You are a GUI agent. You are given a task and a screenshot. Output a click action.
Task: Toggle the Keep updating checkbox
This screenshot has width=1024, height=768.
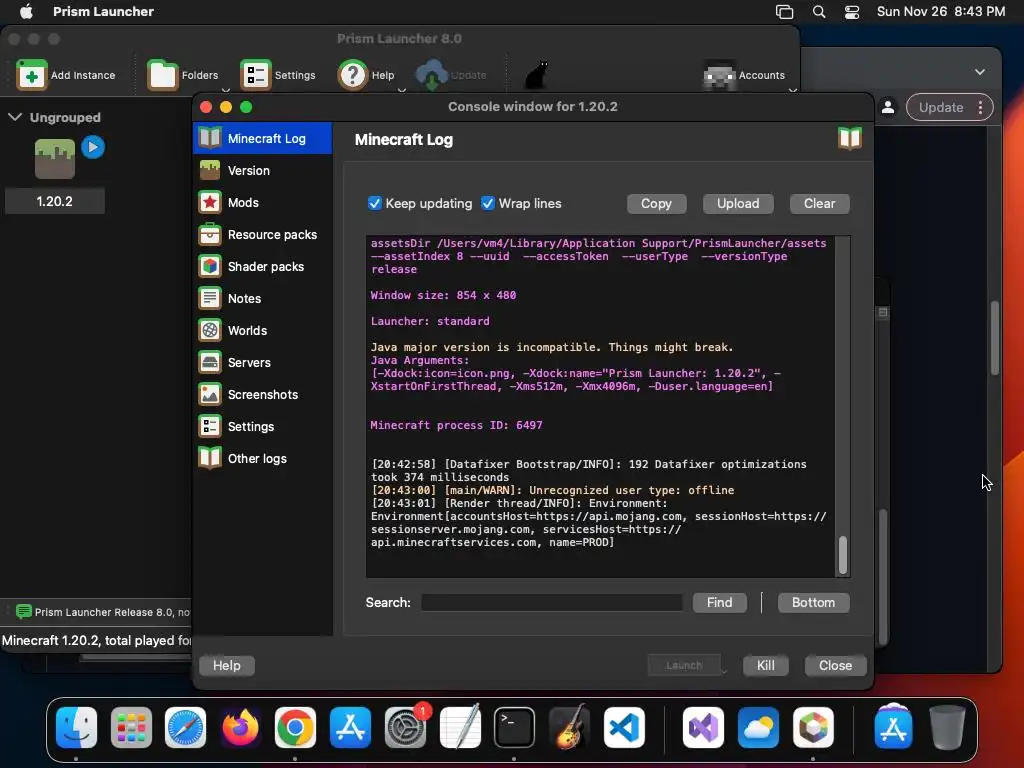pos(375,203)
